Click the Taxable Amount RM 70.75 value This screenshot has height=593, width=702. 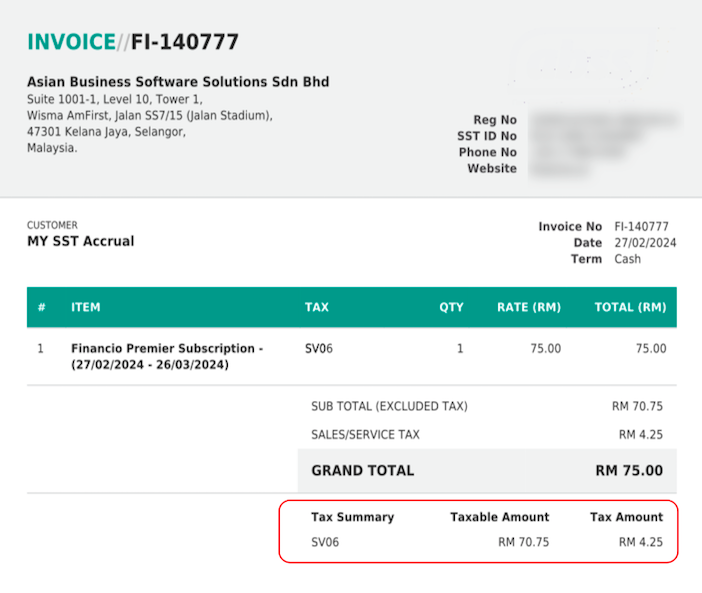click(523, 543)
